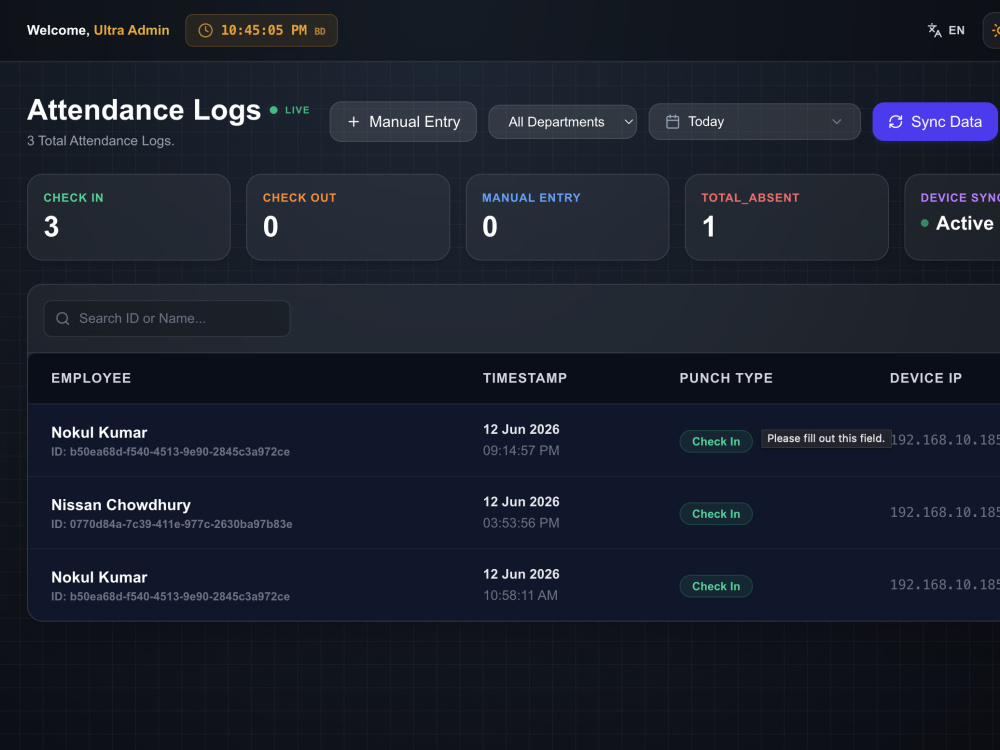
Task: Toggle the sun theme icon
Action: [996, 31]
